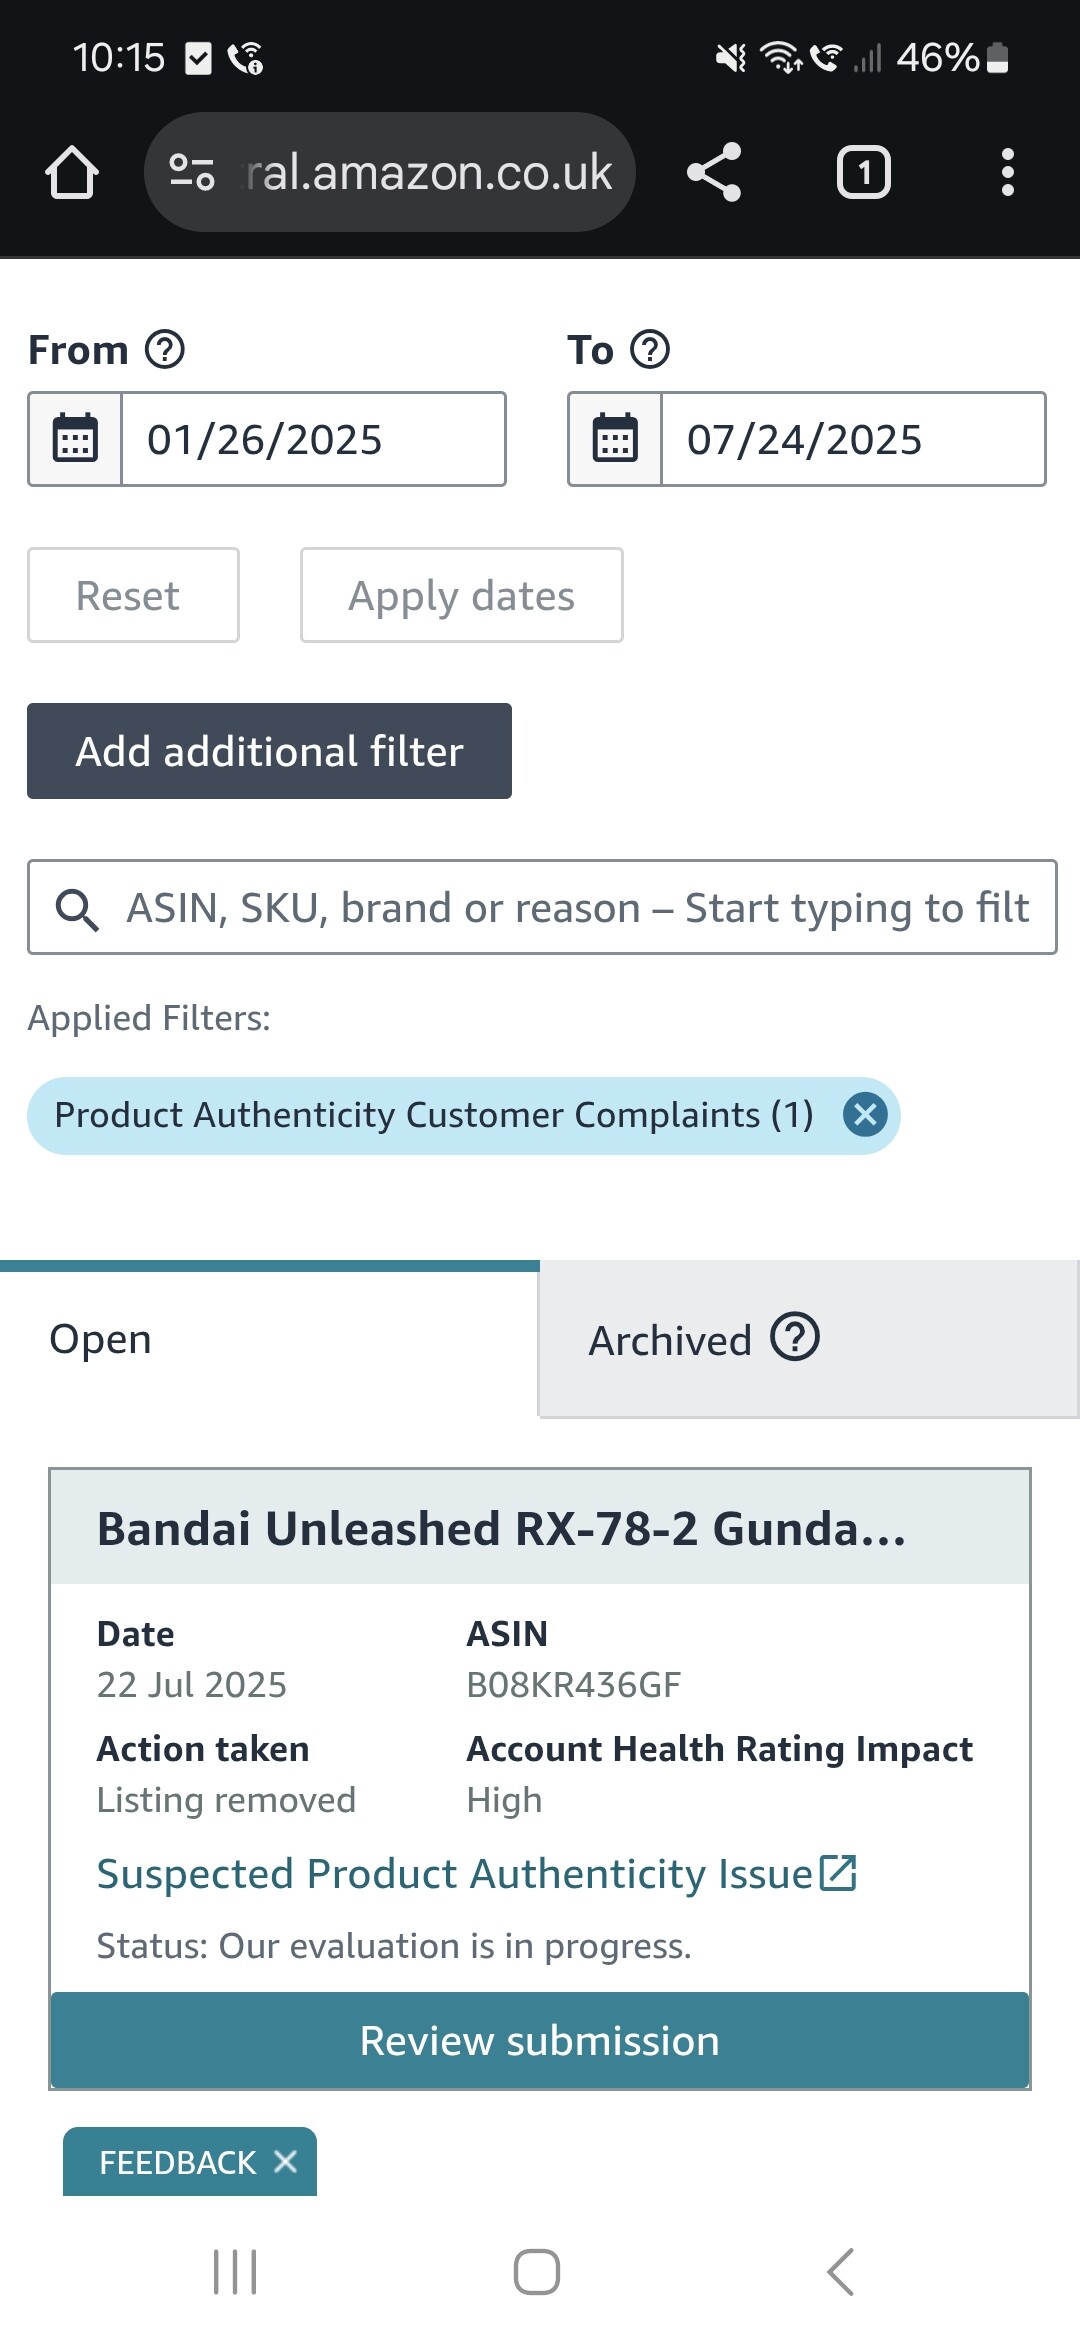
Task: Dismiss the FEEDBACK tab with X
Action: tap(286, 2161)
